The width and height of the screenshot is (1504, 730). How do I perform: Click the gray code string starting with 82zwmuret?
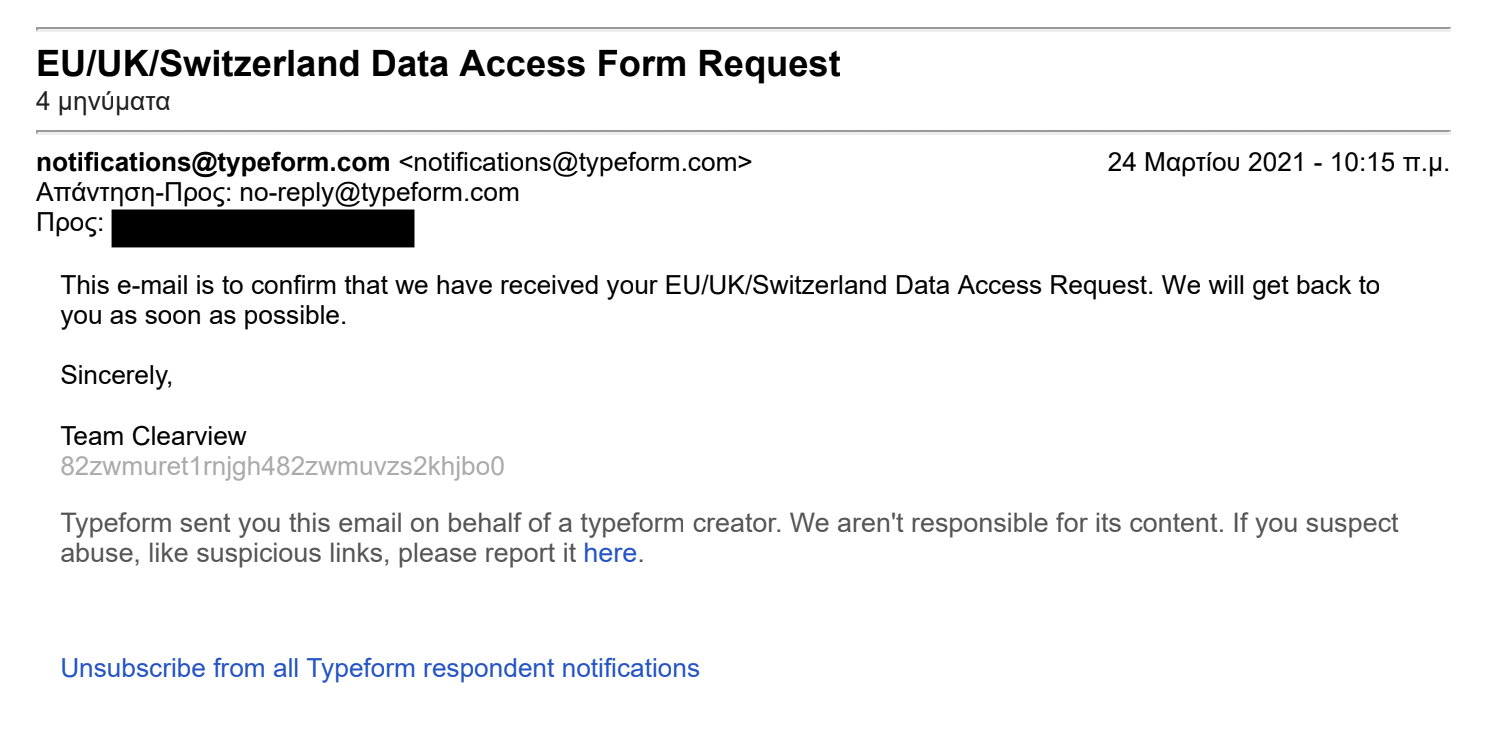[x=283, y=466]
